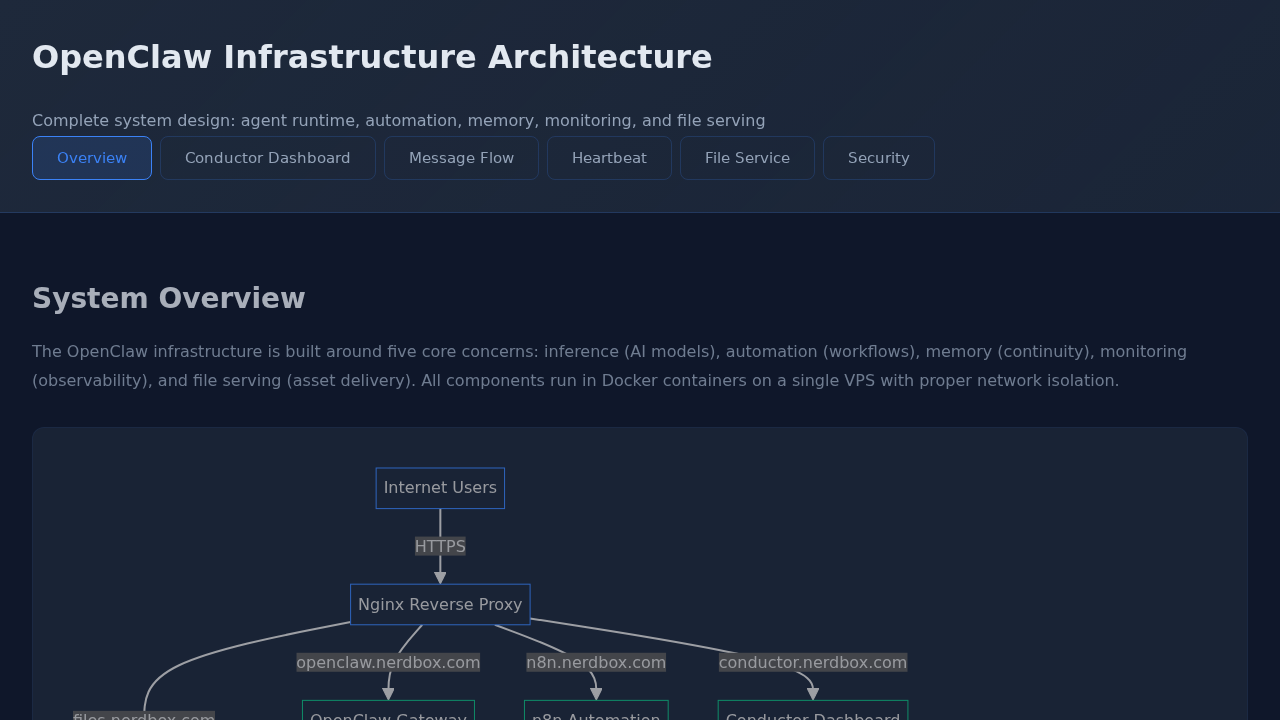
Task: Show the File Service tab
Action: [747, 158]
